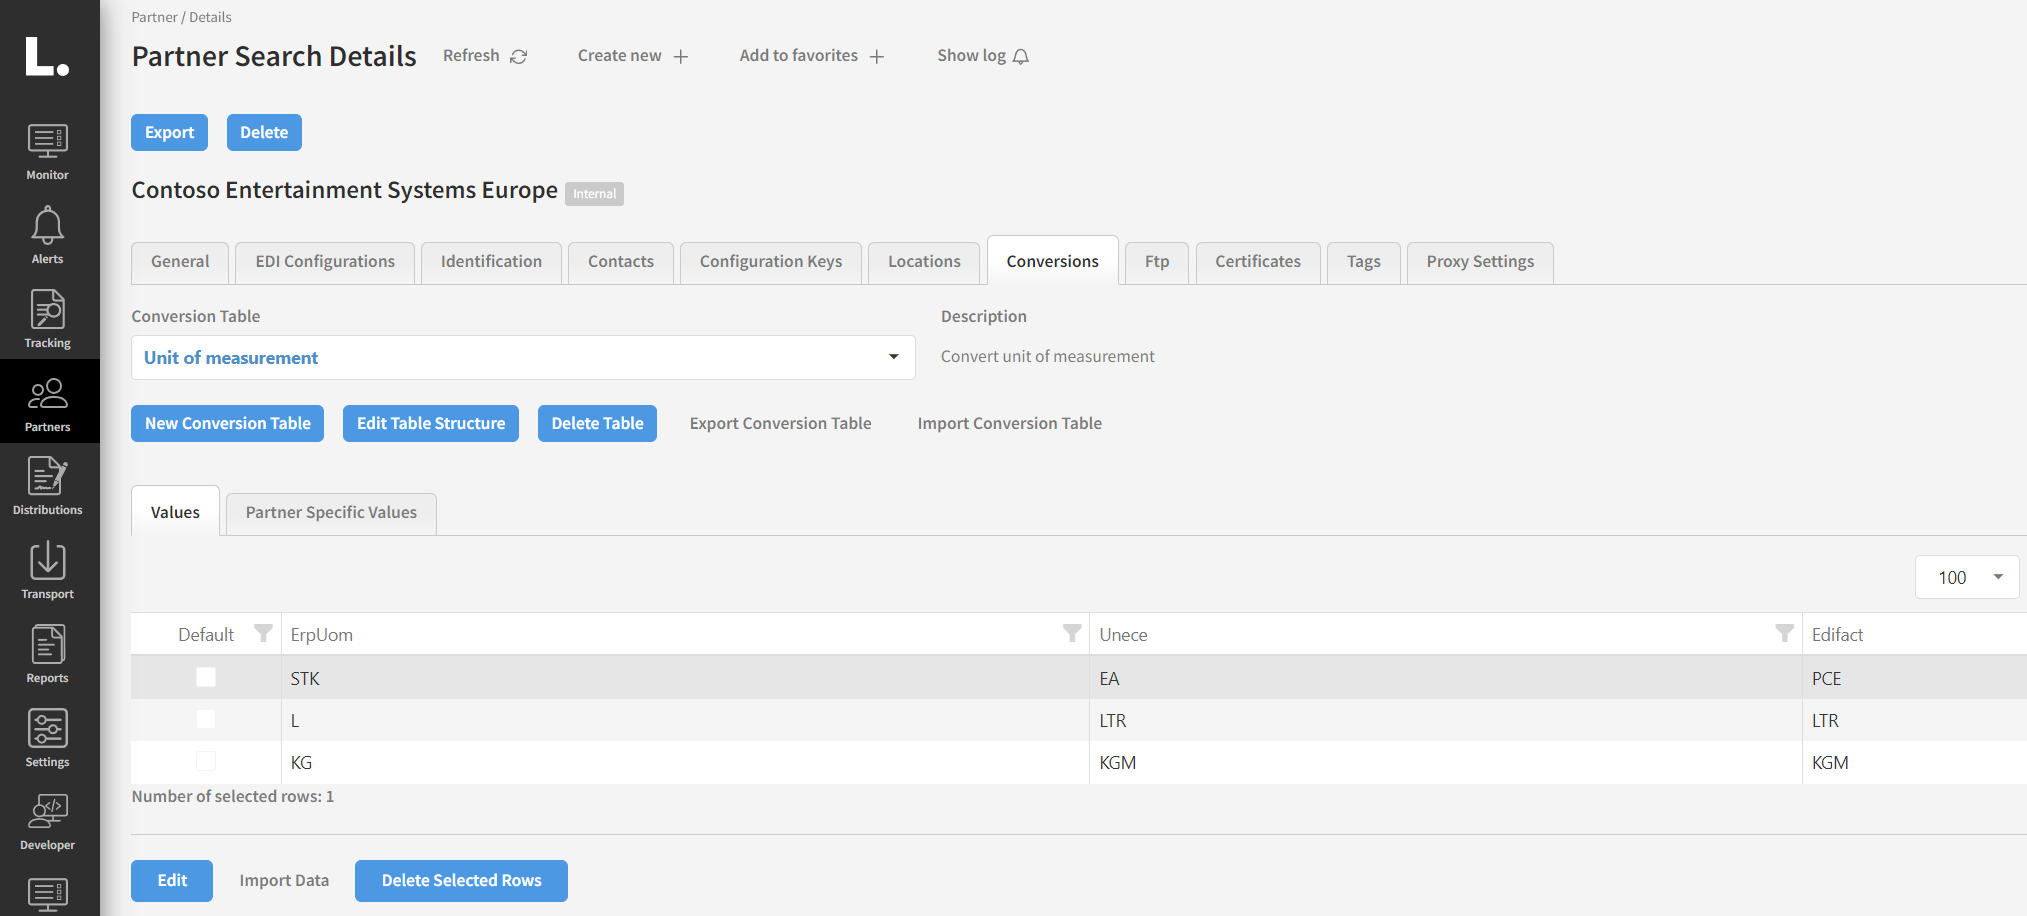Image resolution: width=2027 pixels, height=916 pixels.
Task: Click Edit Table Structure button
Action: click(x=431, y=424)
